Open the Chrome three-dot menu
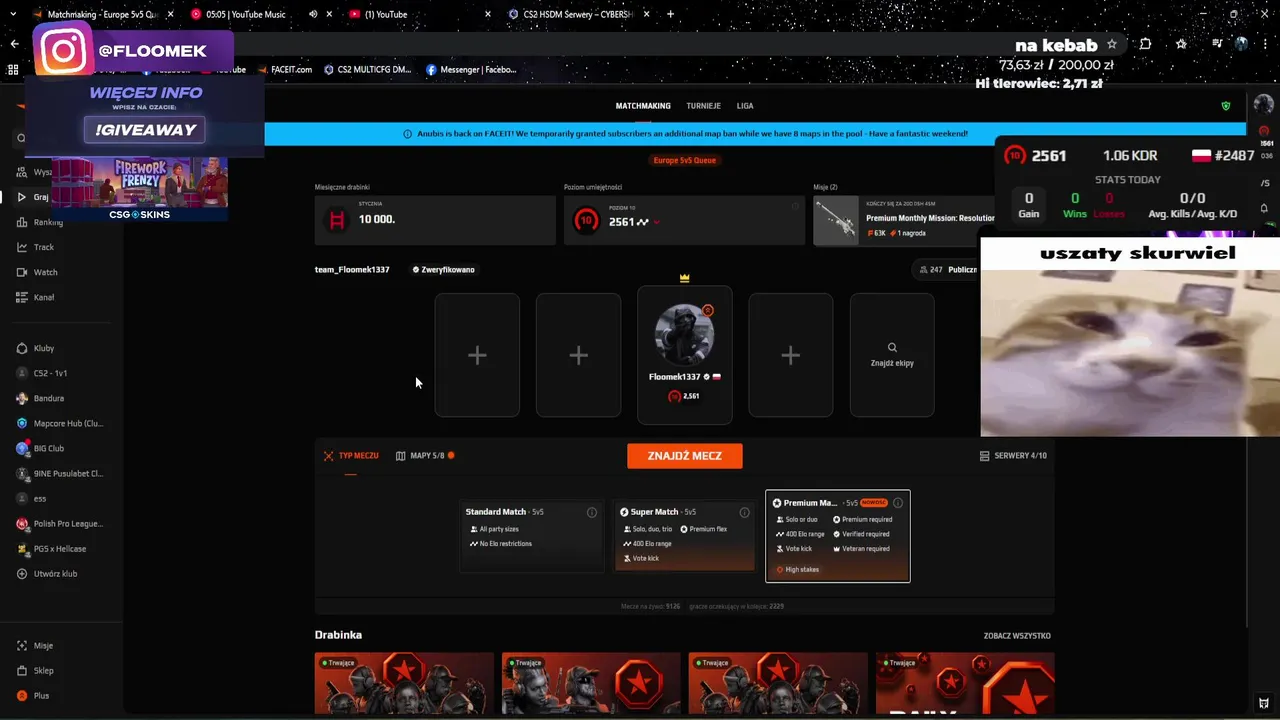The height and width of the screenshot is (720, 1280). coord(1265,44)
